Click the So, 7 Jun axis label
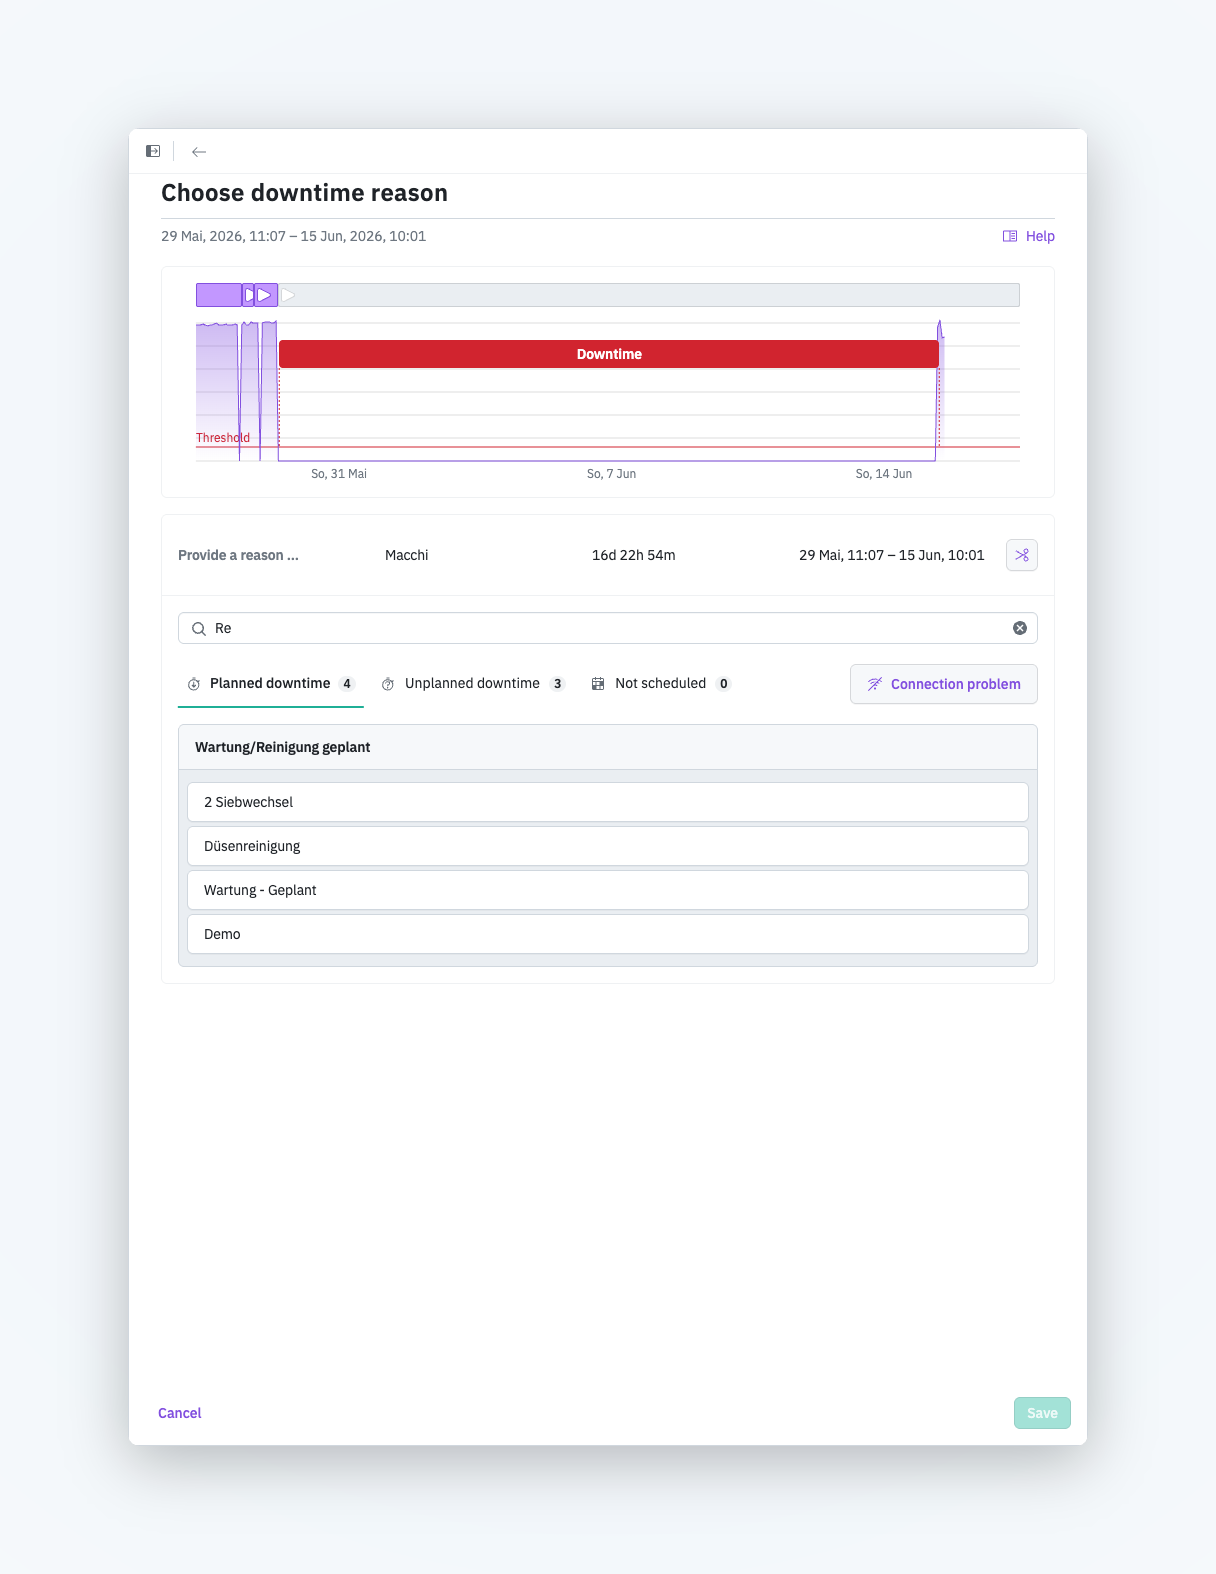 tap(611, 474)
